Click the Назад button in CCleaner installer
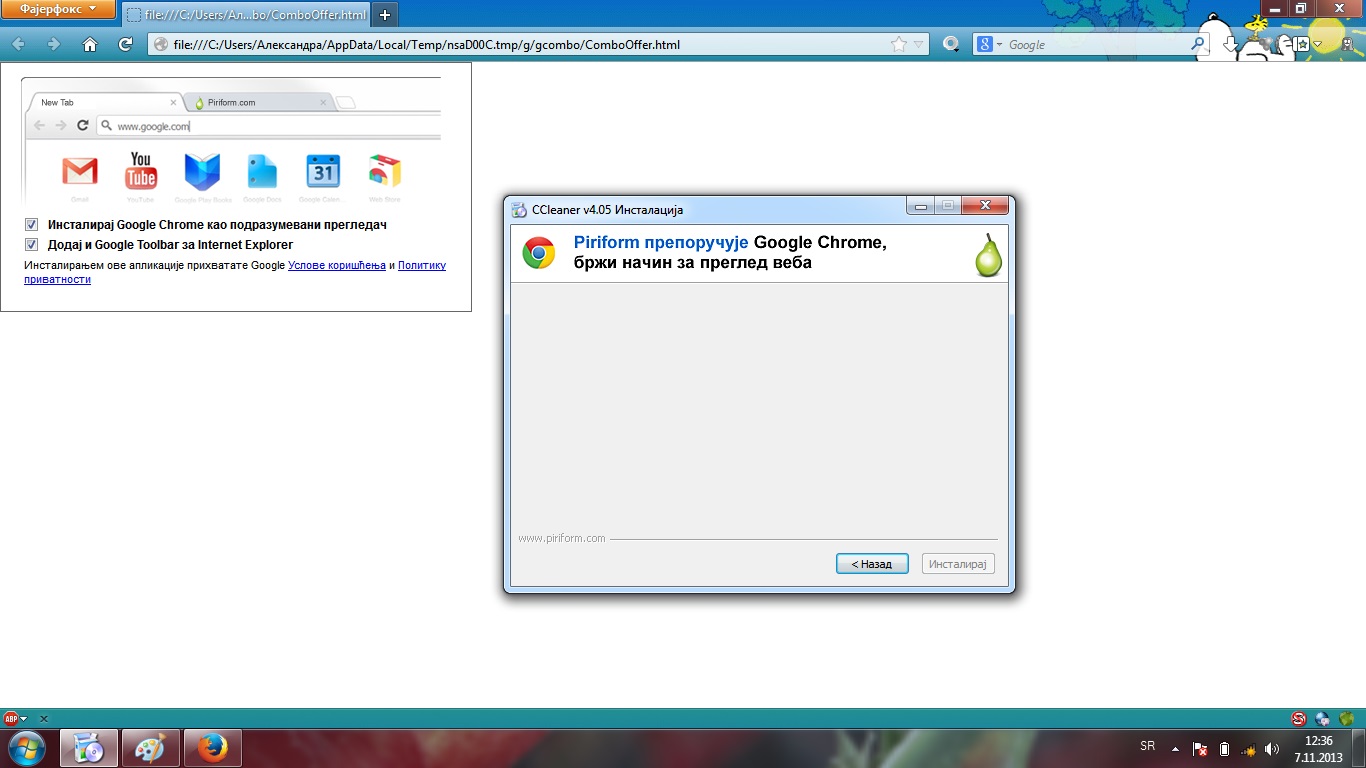The image size is (1366, 768). [x=872, y=564]
